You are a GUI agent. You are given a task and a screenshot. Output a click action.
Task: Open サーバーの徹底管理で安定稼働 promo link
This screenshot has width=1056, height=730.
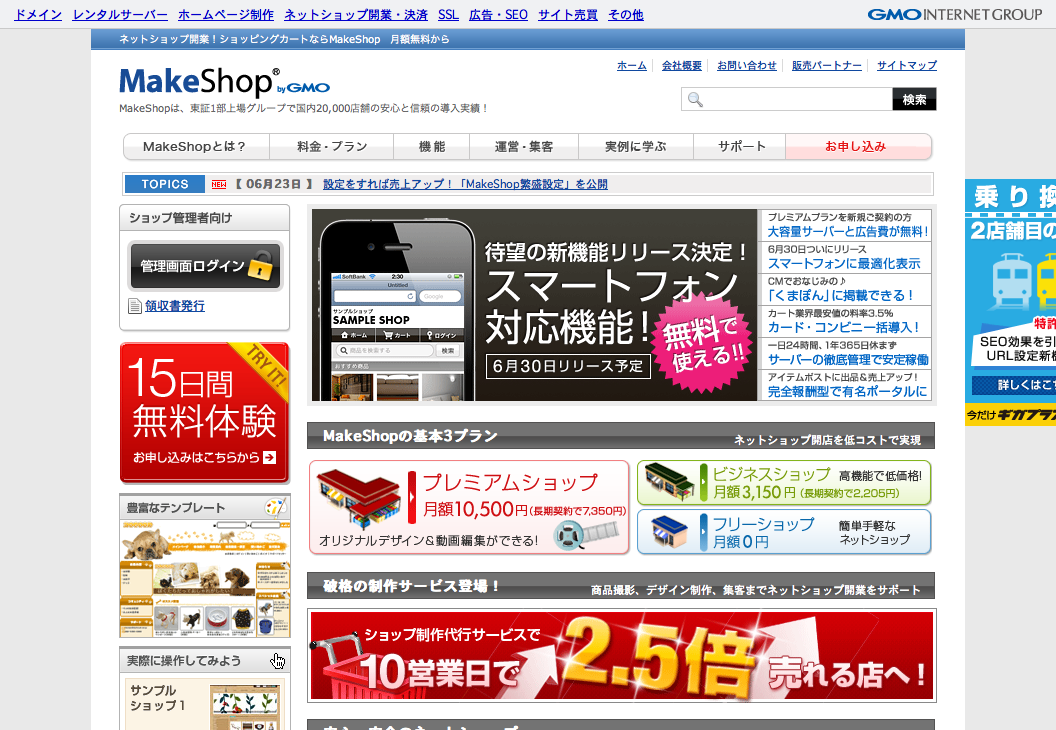point(848,360)
